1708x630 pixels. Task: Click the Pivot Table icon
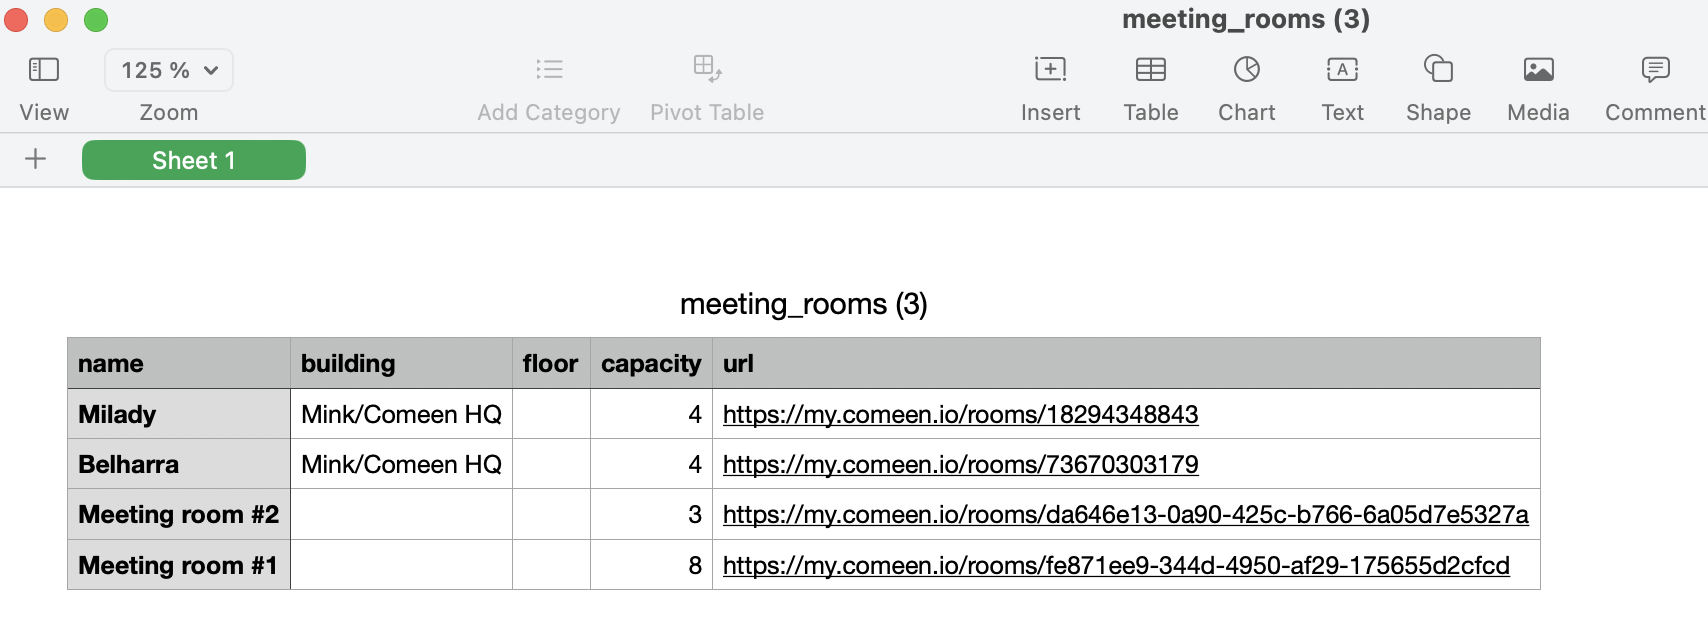point(707,68)
